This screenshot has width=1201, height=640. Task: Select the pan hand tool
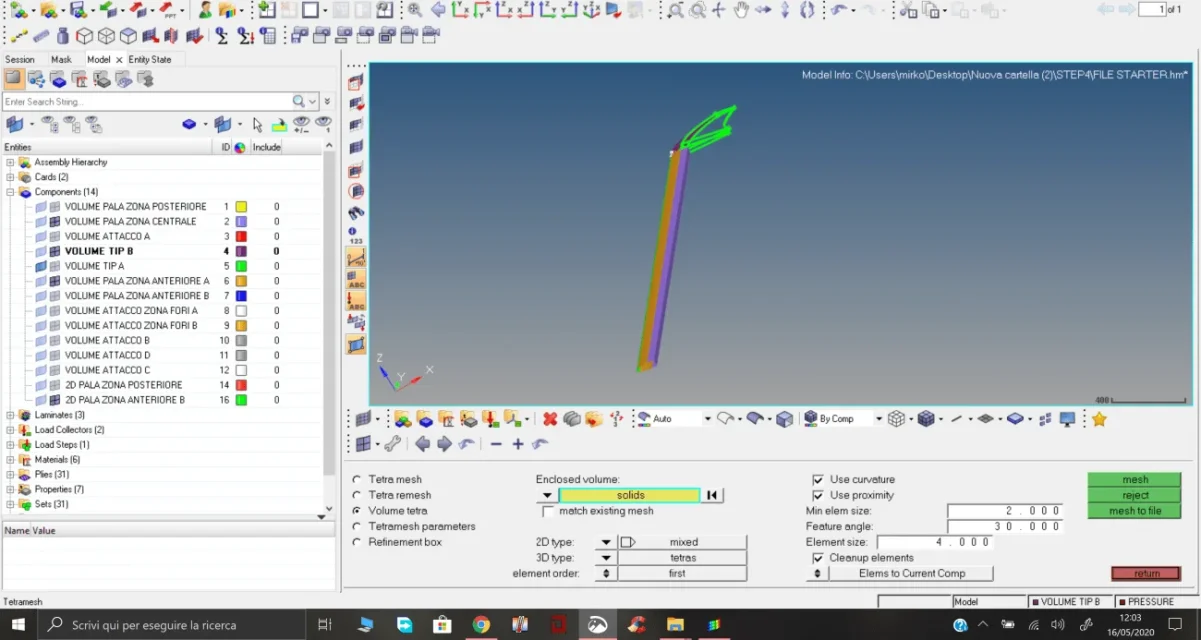click(740, 10)
